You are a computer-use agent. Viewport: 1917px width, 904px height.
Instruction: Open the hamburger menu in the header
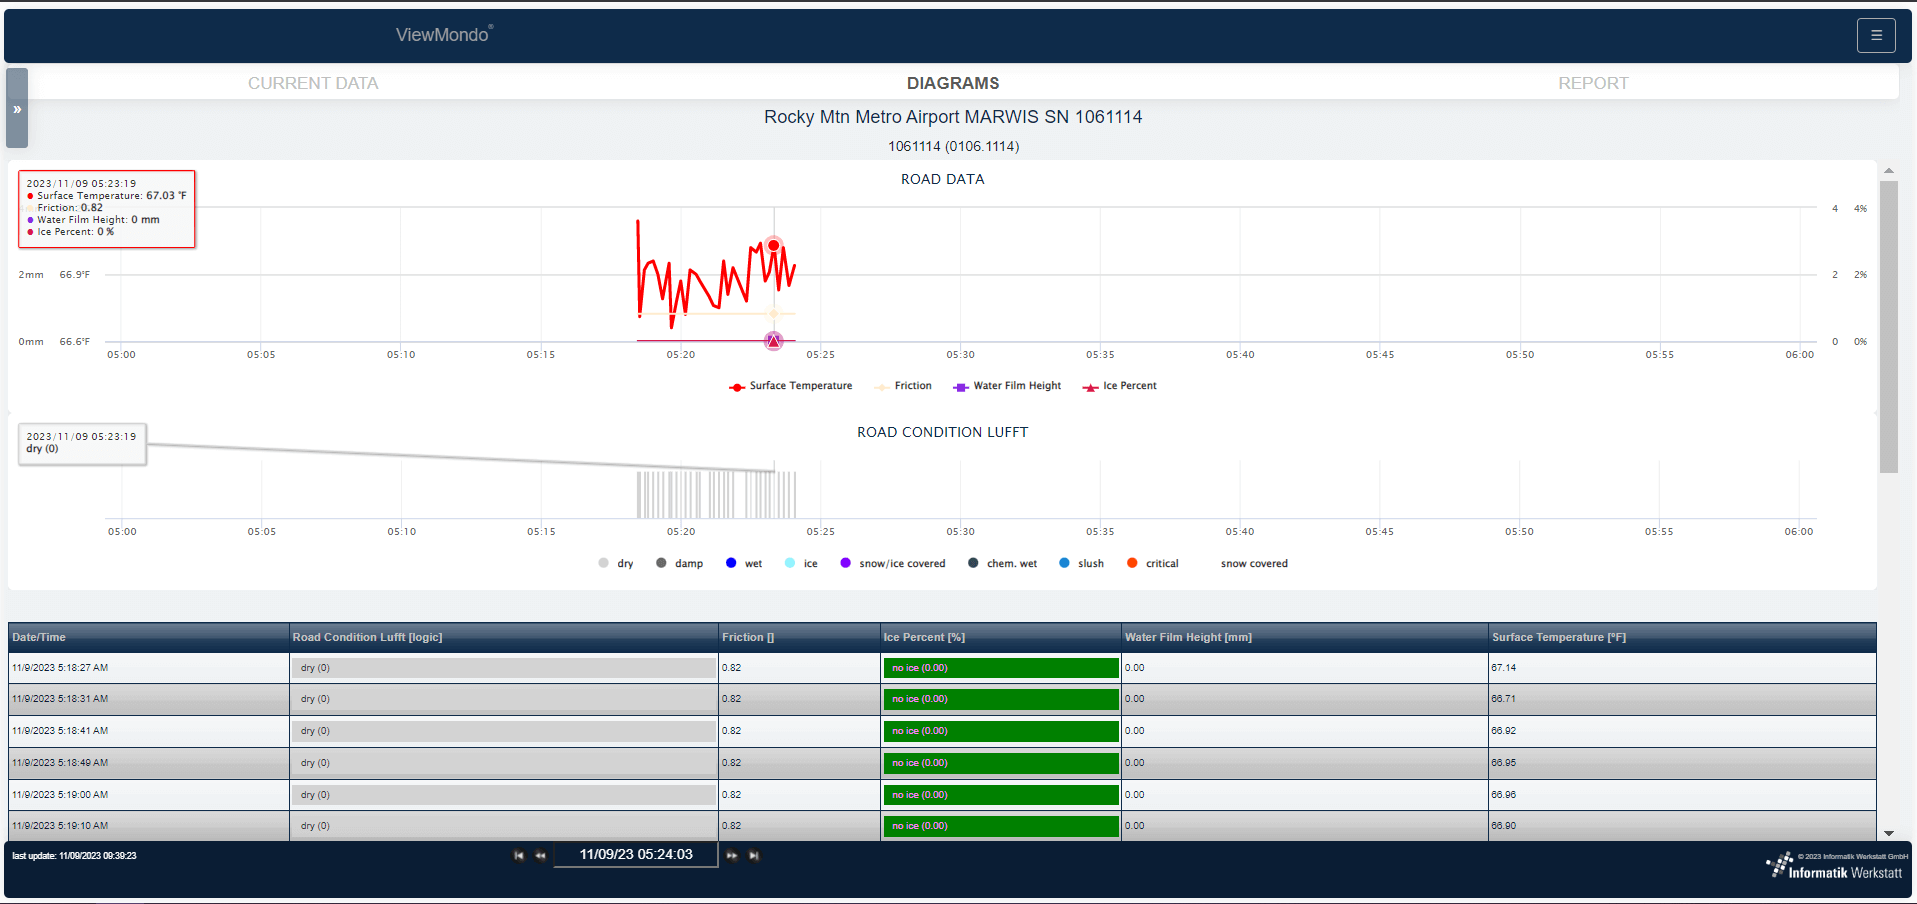click(1876, 35)
